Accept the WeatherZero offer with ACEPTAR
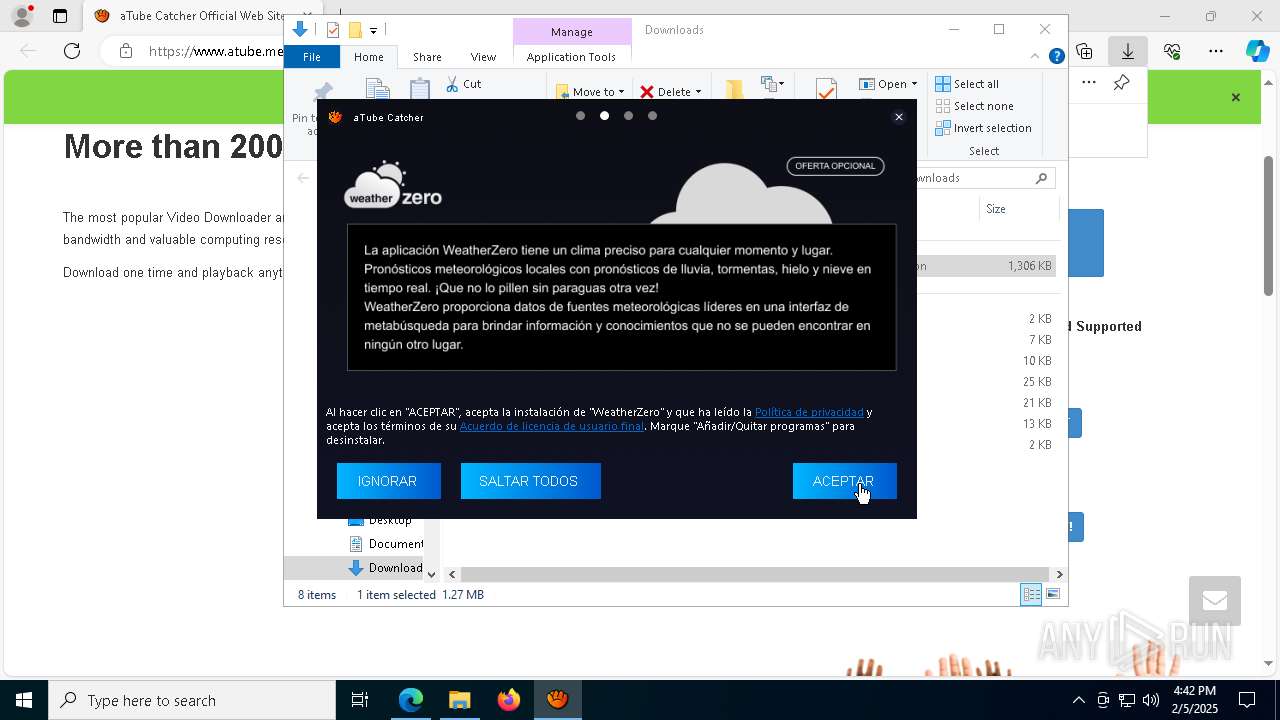The image size is (1280, 720). [x=844, y=481]
